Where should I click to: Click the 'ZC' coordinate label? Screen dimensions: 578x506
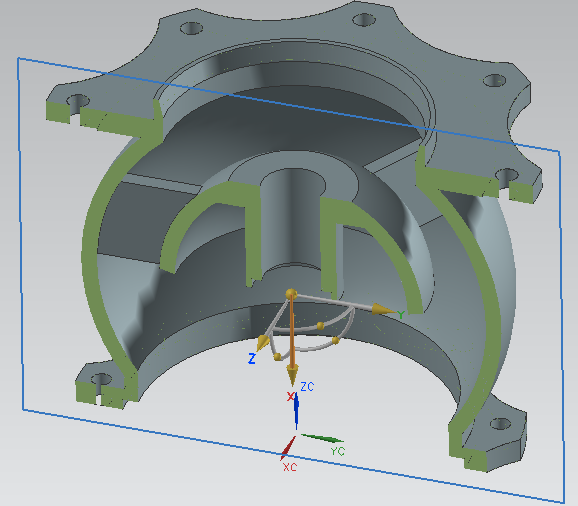coord(307,387)
